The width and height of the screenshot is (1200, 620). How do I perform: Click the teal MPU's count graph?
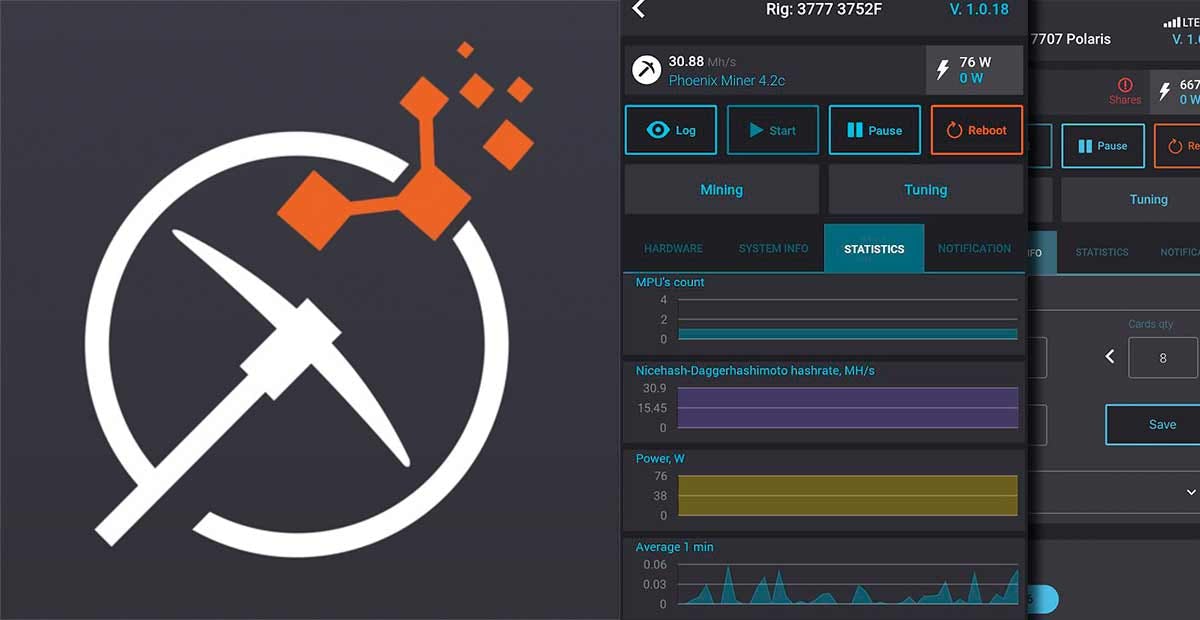coord(848,320)
